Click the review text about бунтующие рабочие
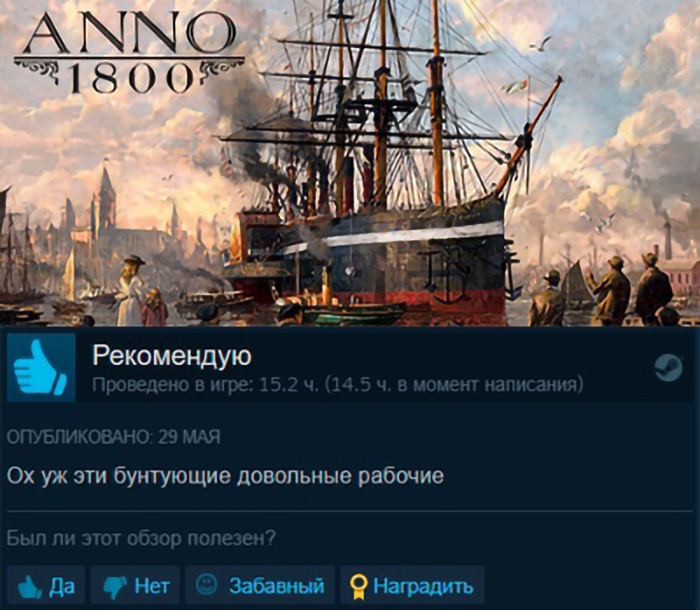The height and width of the screenshot is (610, 700). [225, 476]
